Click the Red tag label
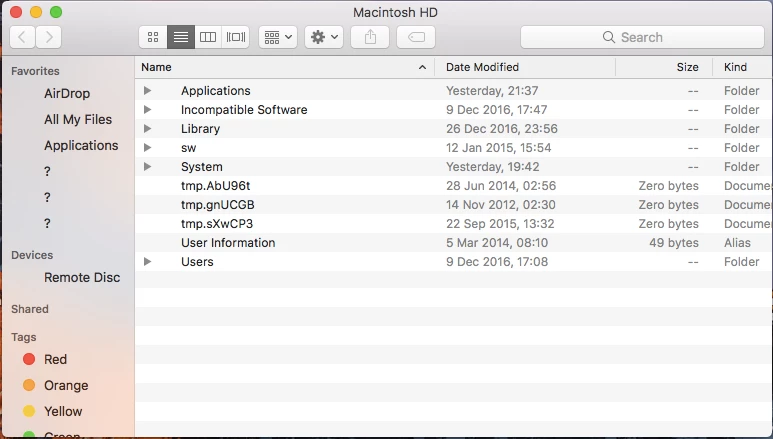The height and width of the screenshot is (439, 773). [x=55, y=360]
